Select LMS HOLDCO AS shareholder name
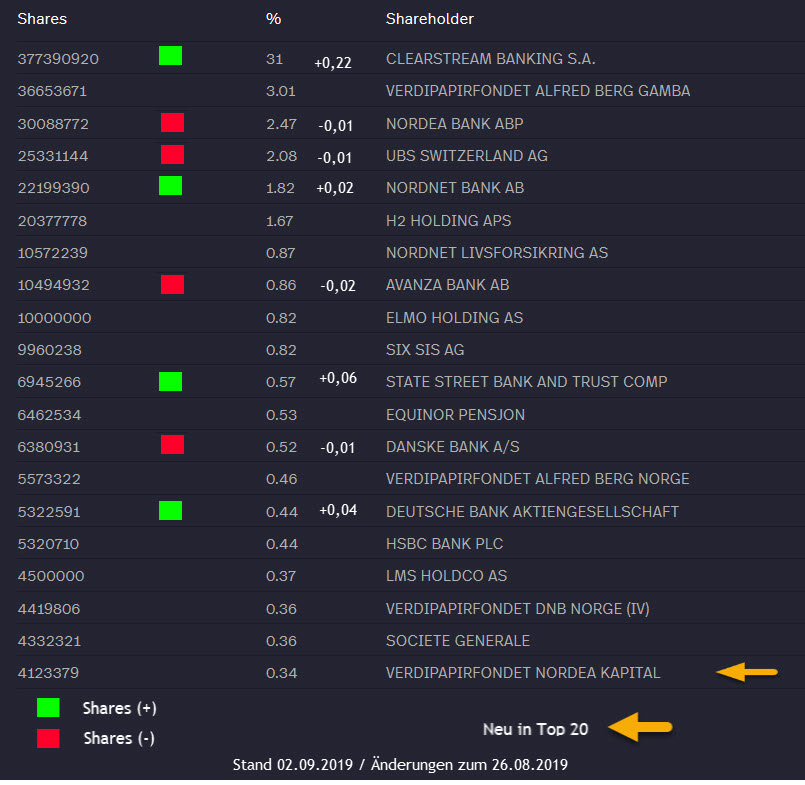 click(447, 576)
